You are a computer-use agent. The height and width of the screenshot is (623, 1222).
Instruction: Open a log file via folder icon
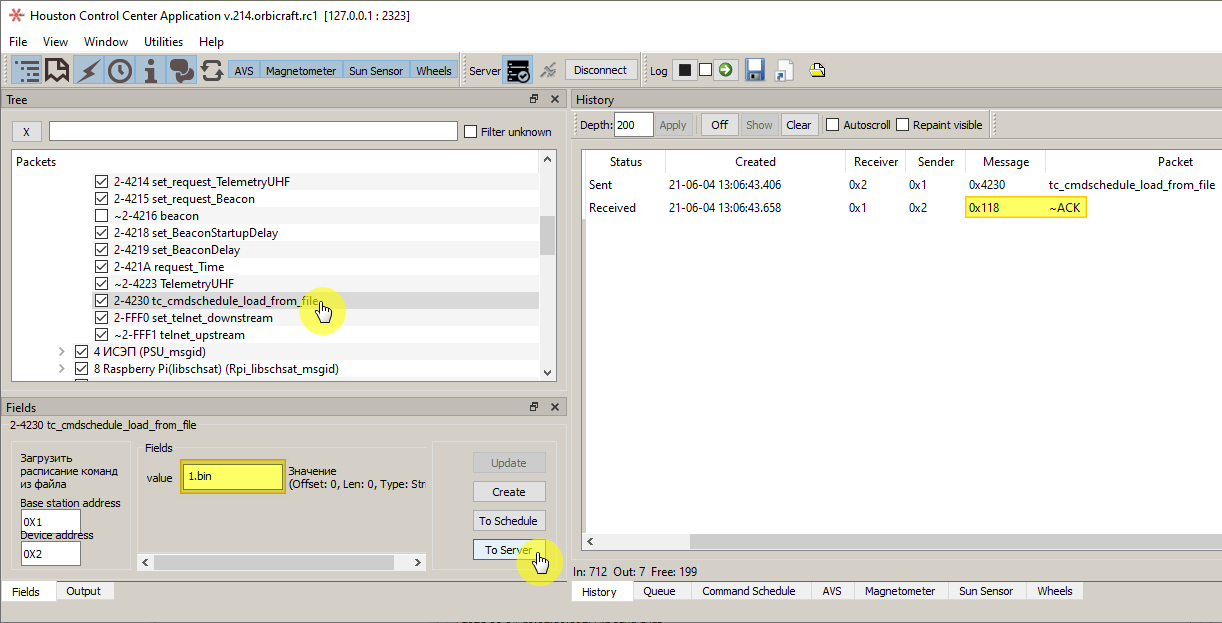click(x=817, y=70)
